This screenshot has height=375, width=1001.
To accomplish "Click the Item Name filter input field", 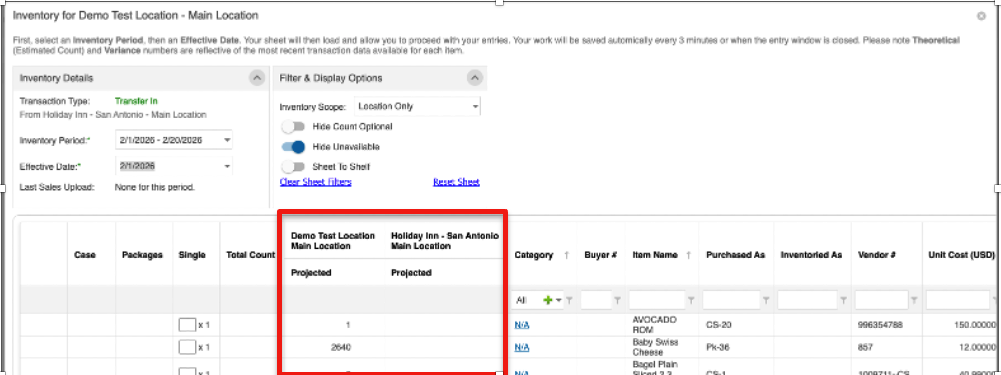I will click(x=658, y=300).
